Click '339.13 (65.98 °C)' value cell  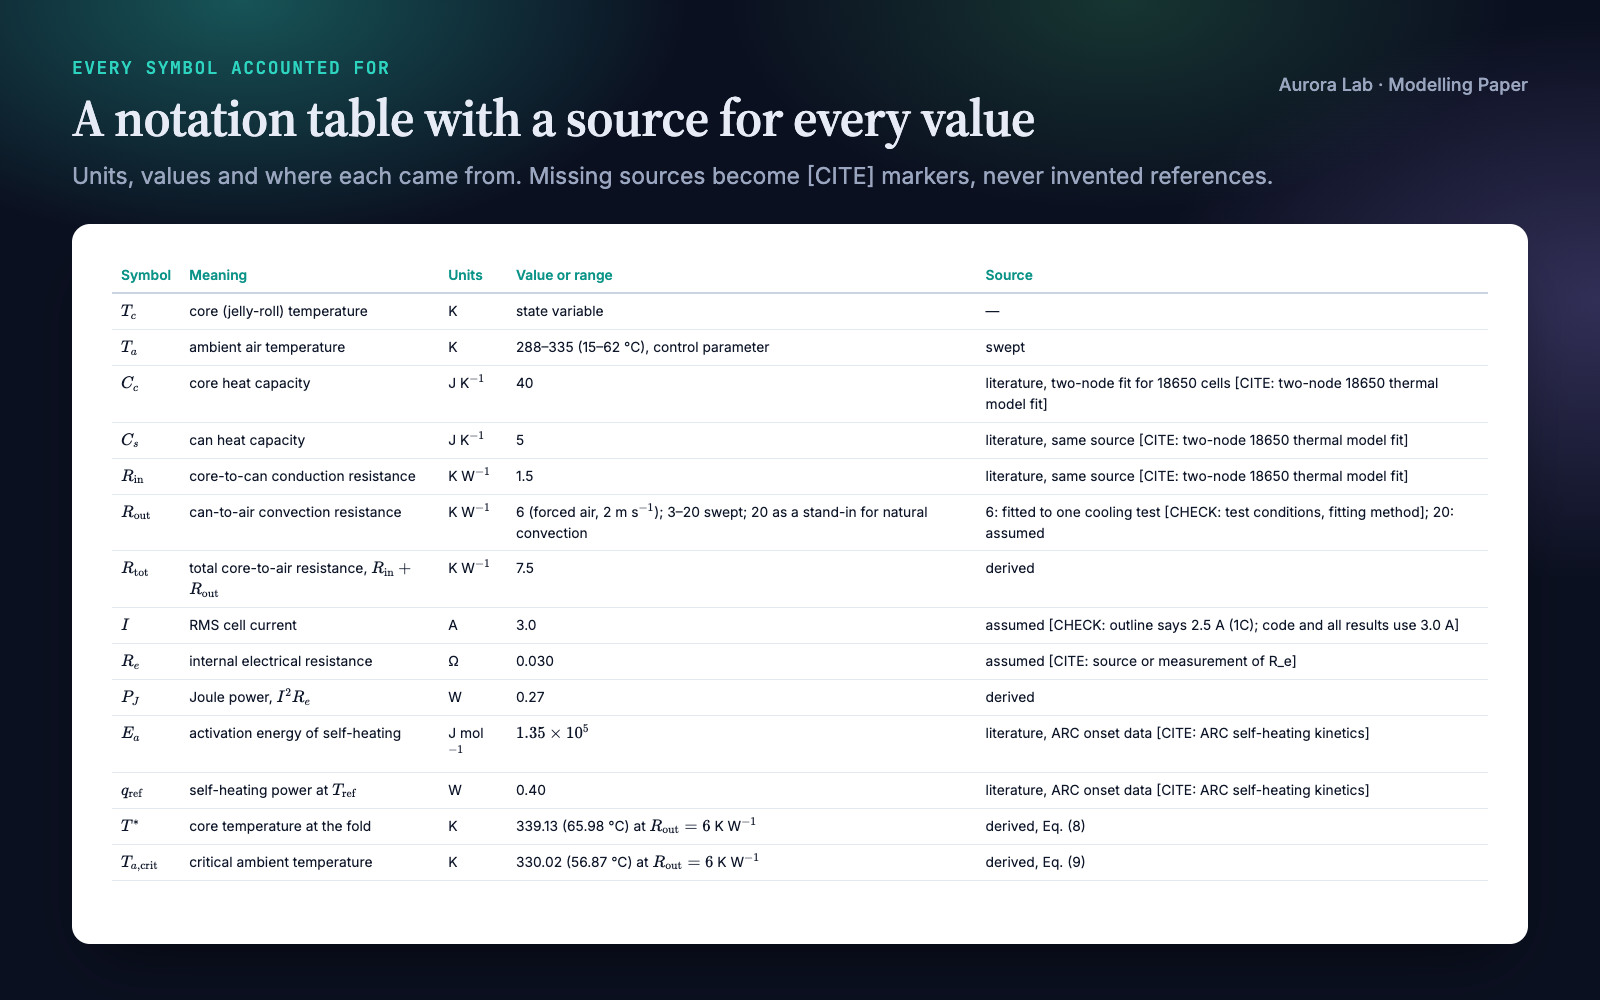pyautogui.click(x=636, y=826)
